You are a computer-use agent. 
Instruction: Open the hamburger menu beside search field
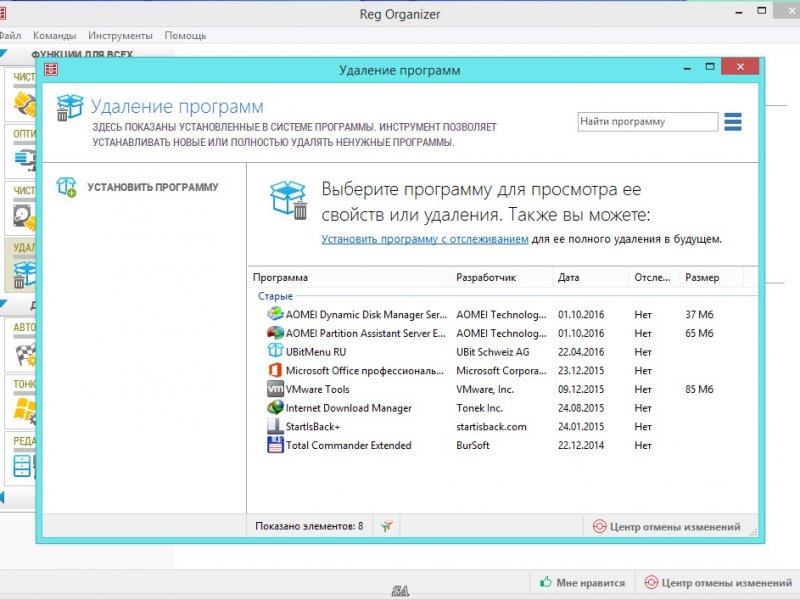(x=733, y=121)
